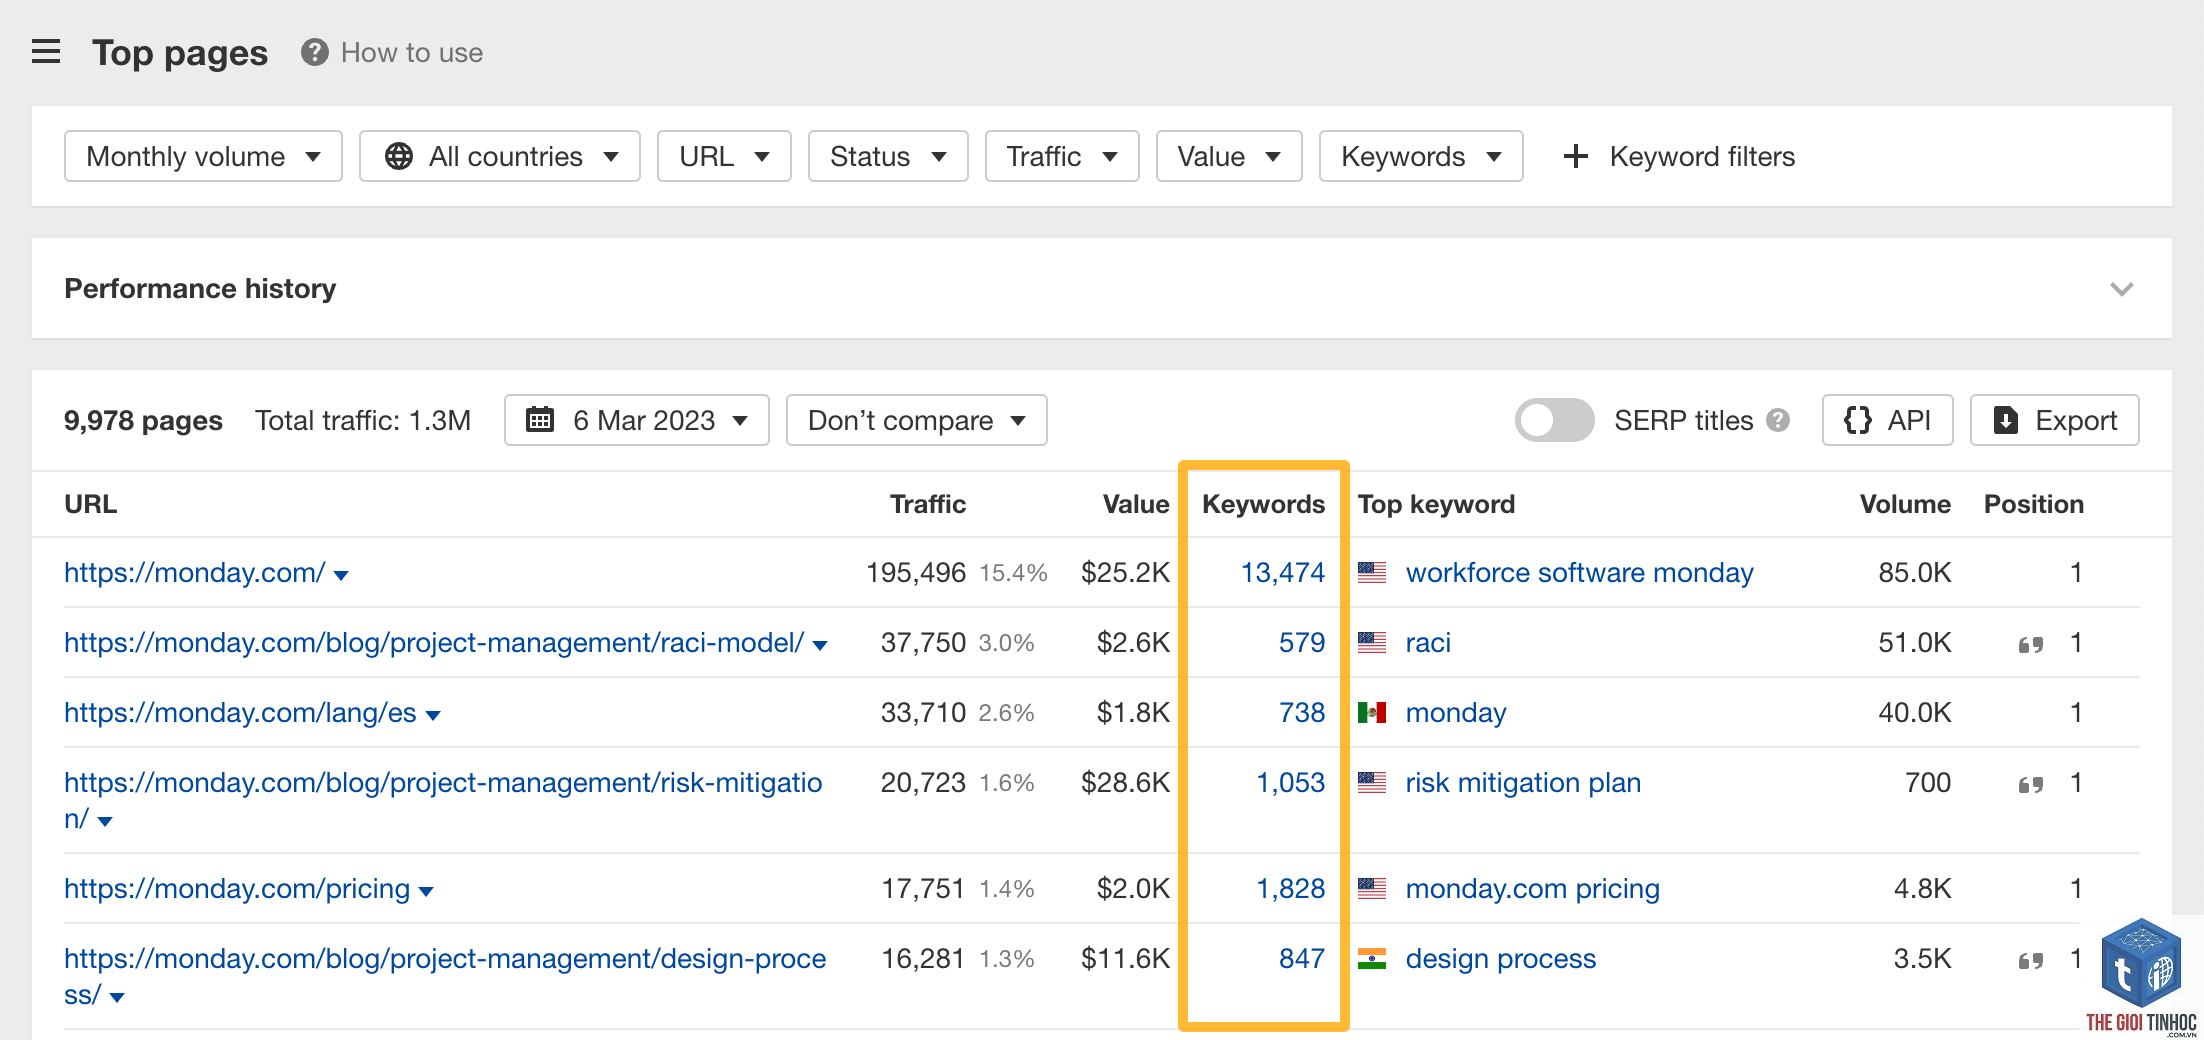Screen dimensions: 2204x1040
Task: Click the SERP features icon in risk mitigation row
Action: tap(2031, 784)
